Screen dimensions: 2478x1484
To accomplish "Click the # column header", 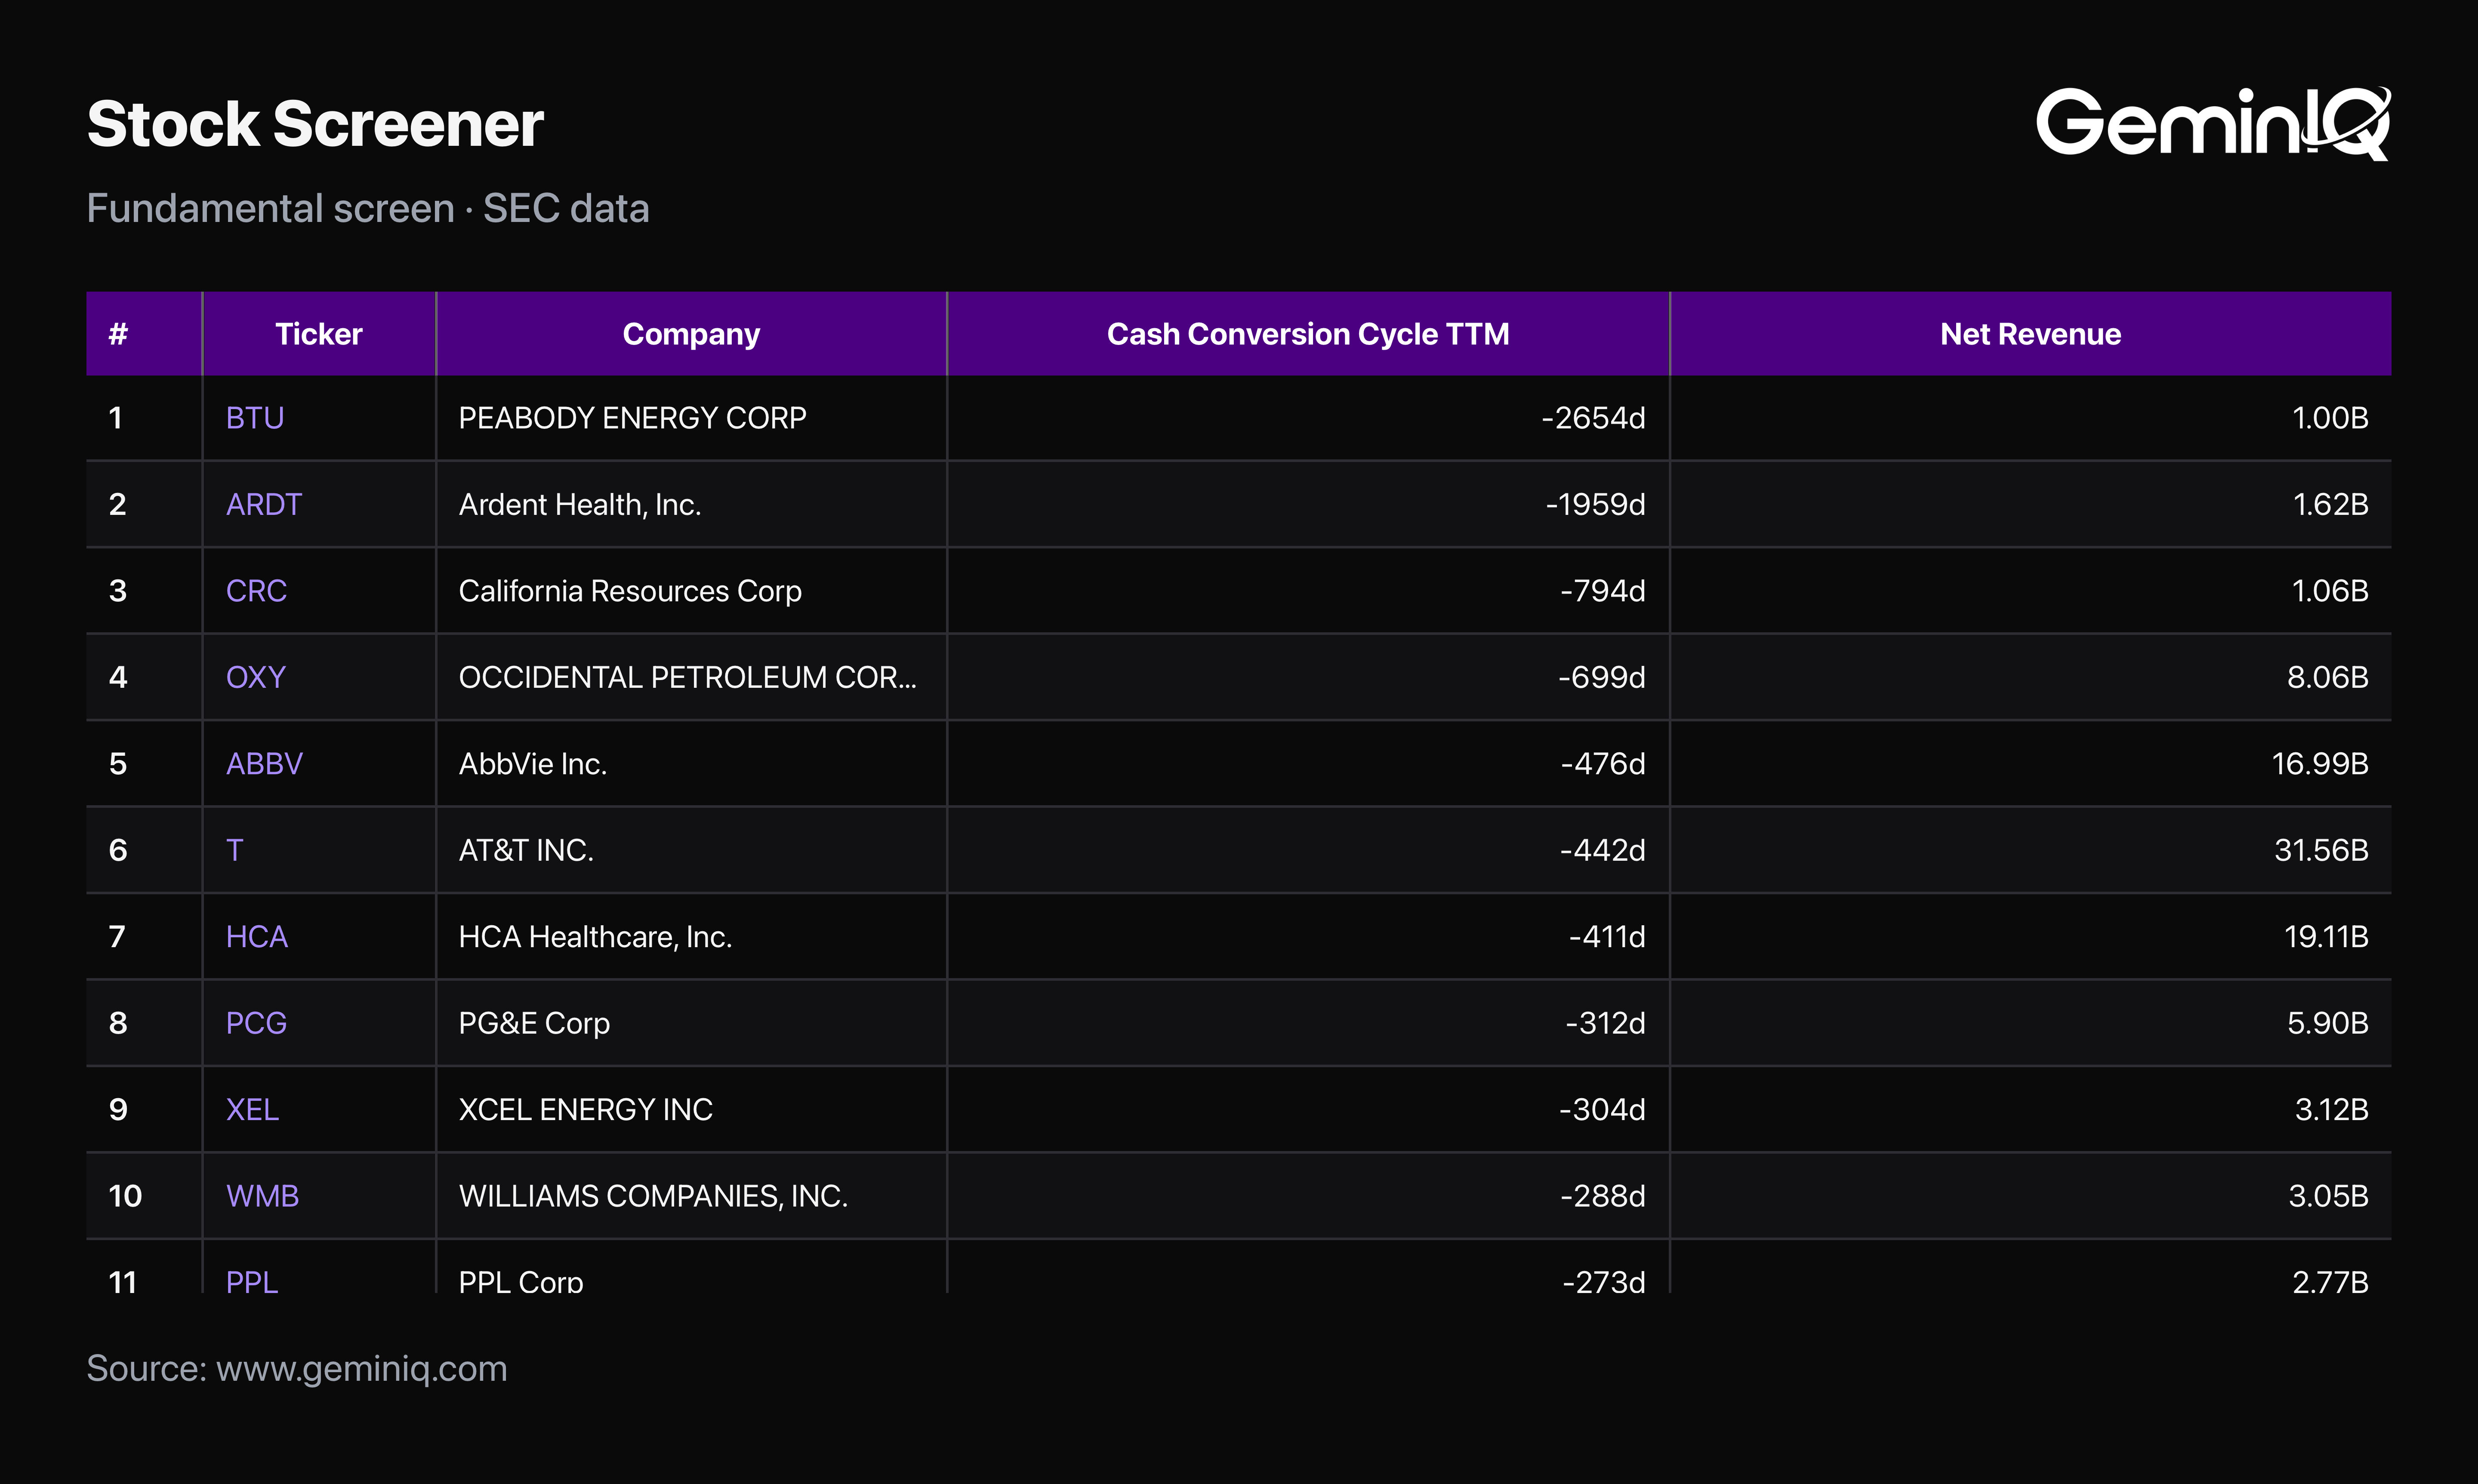I will (144, 334).
